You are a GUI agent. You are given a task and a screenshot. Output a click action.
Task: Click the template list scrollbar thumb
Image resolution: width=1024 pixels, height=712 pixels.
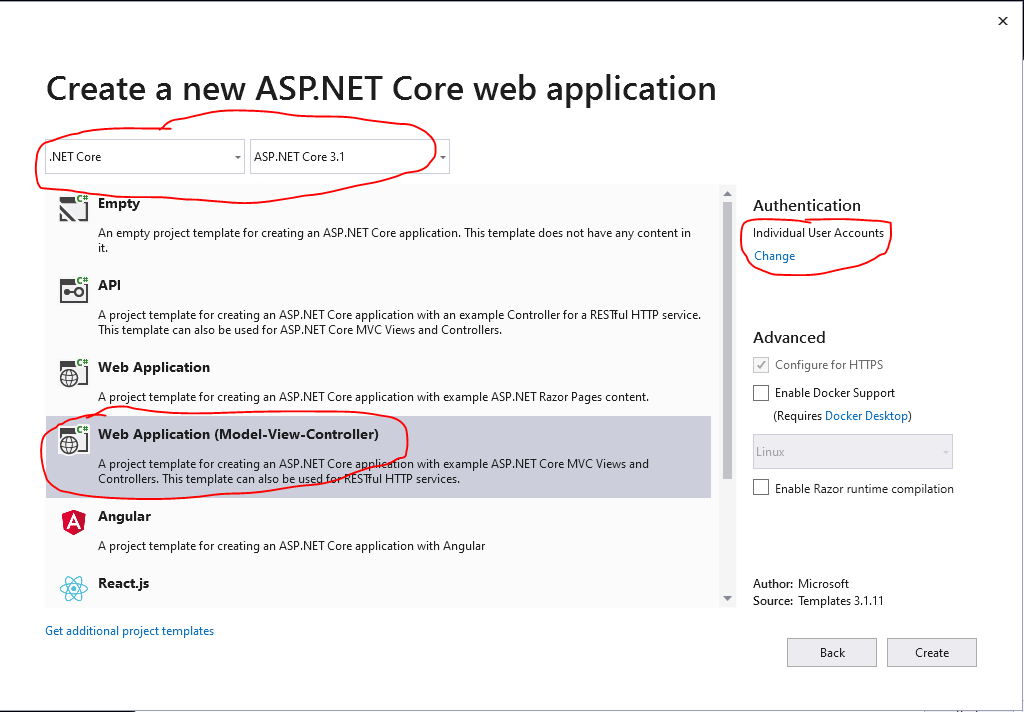pyautogui.click(x=728, y=340)
